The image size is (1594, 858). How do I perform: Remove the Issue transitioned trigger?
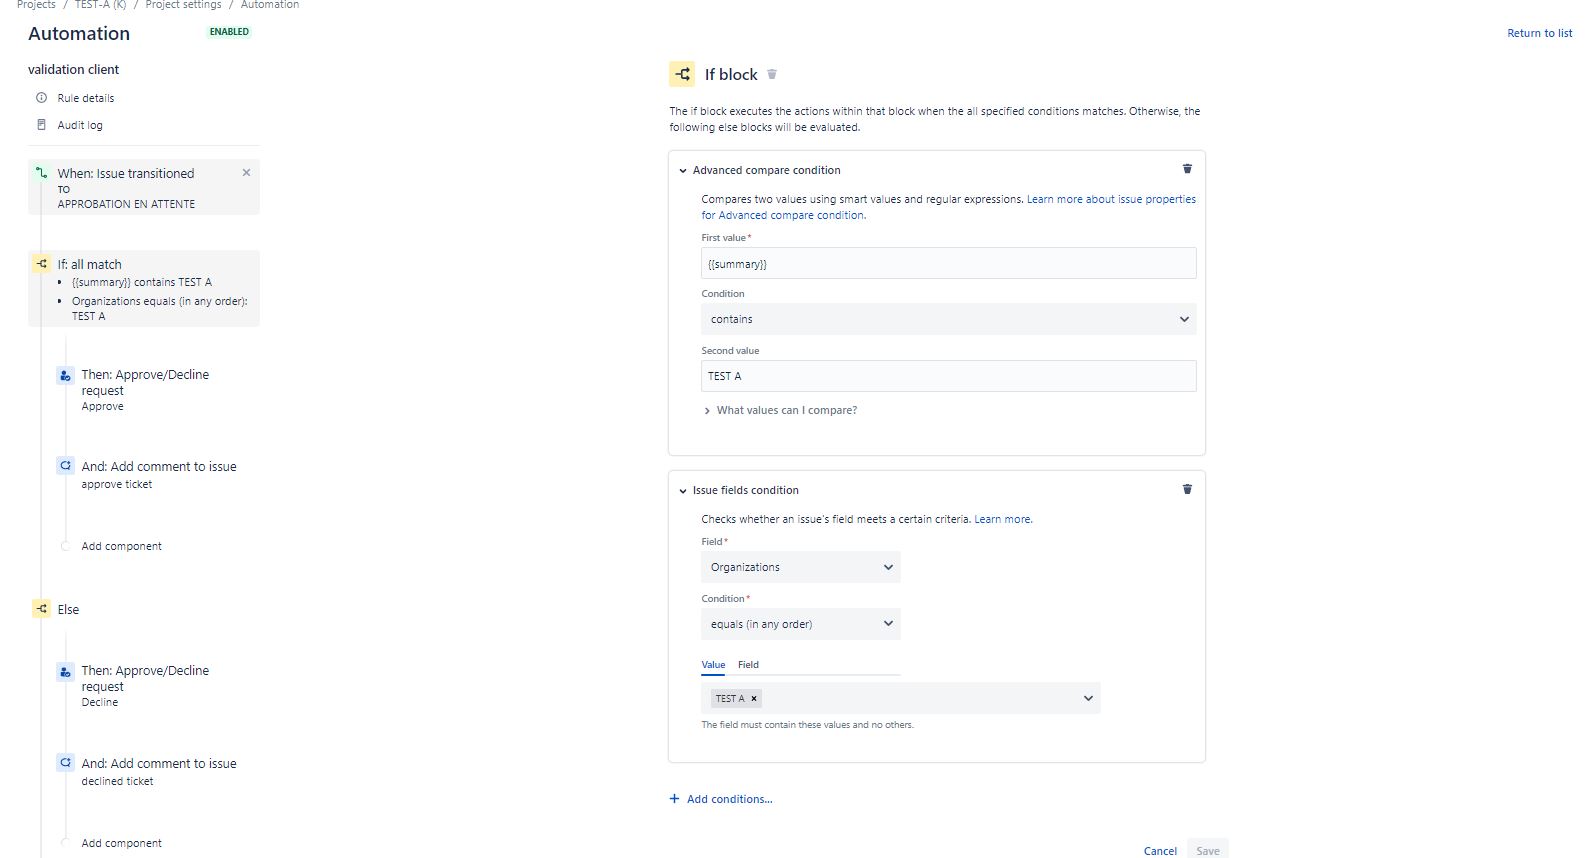click(246, 173)
